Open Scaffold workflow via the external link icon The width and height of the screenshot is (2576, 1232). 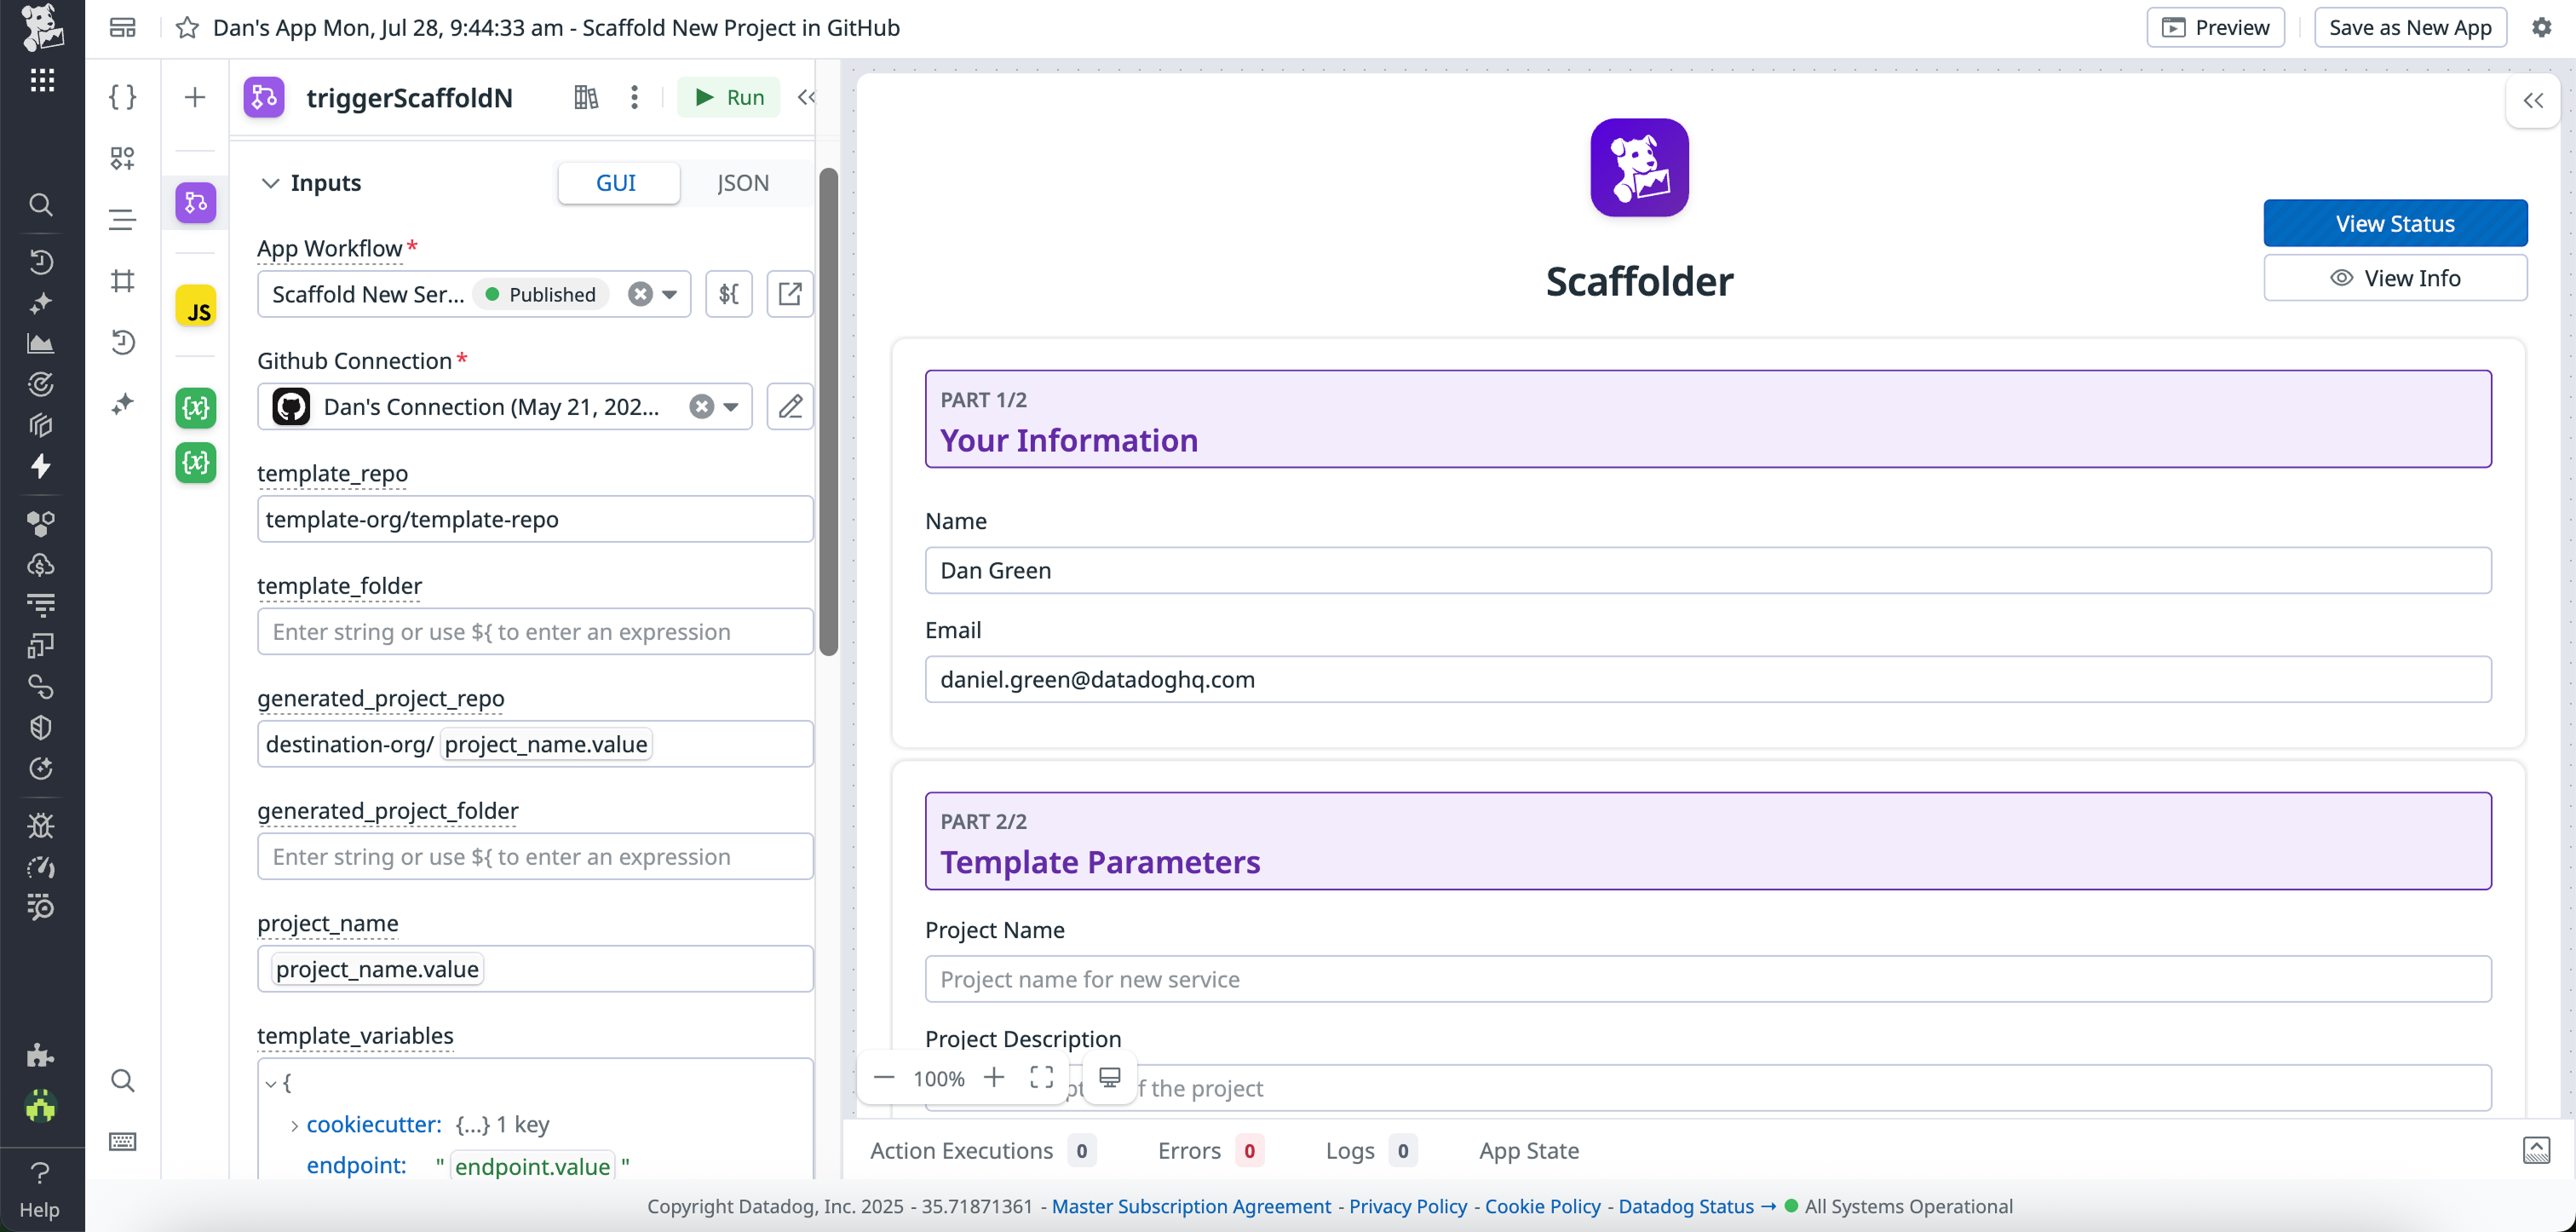[789, 293]
